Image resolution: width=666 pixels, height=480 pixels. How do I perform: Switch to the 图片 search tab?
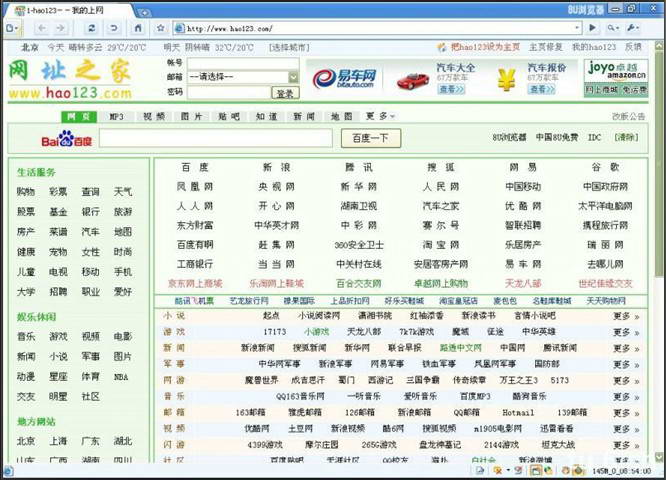click(x=192, y=116)
